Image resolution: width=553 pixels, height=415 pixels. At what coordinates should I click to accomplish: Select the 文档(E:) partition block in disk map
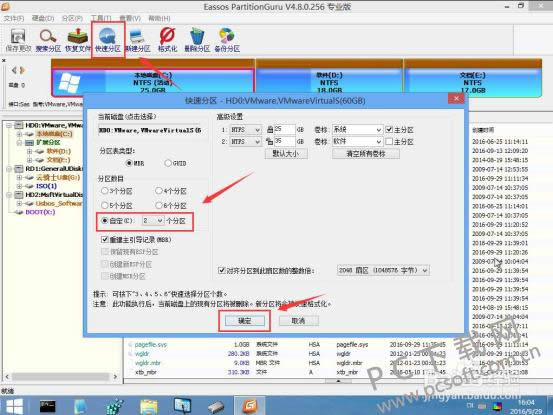[x=473, y=82]
